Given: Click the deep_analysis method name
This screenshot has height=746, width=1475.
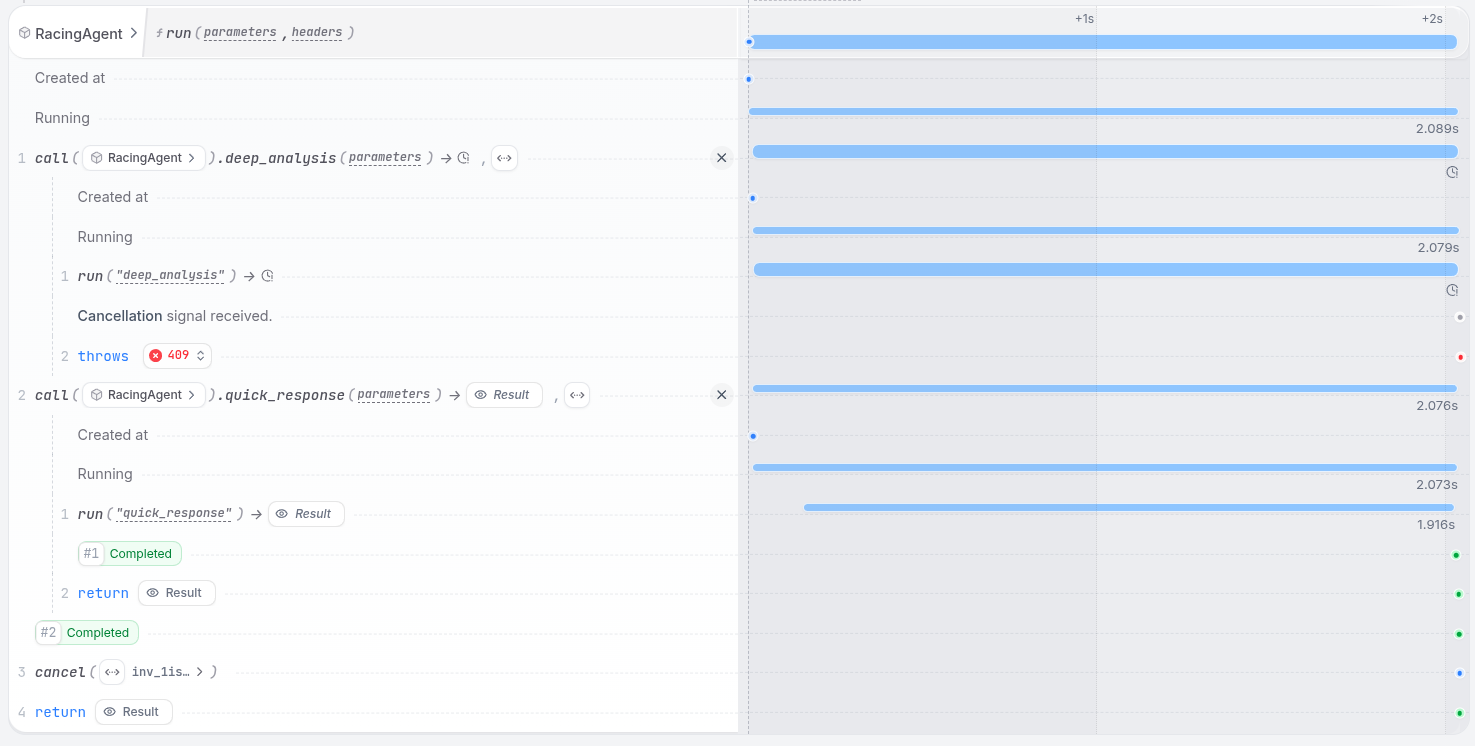Looking at the screenshot, I should [280, 158].
